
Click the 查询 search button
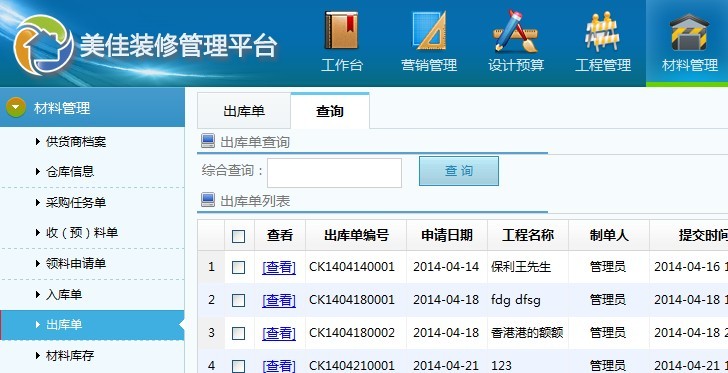coord(459,171)
